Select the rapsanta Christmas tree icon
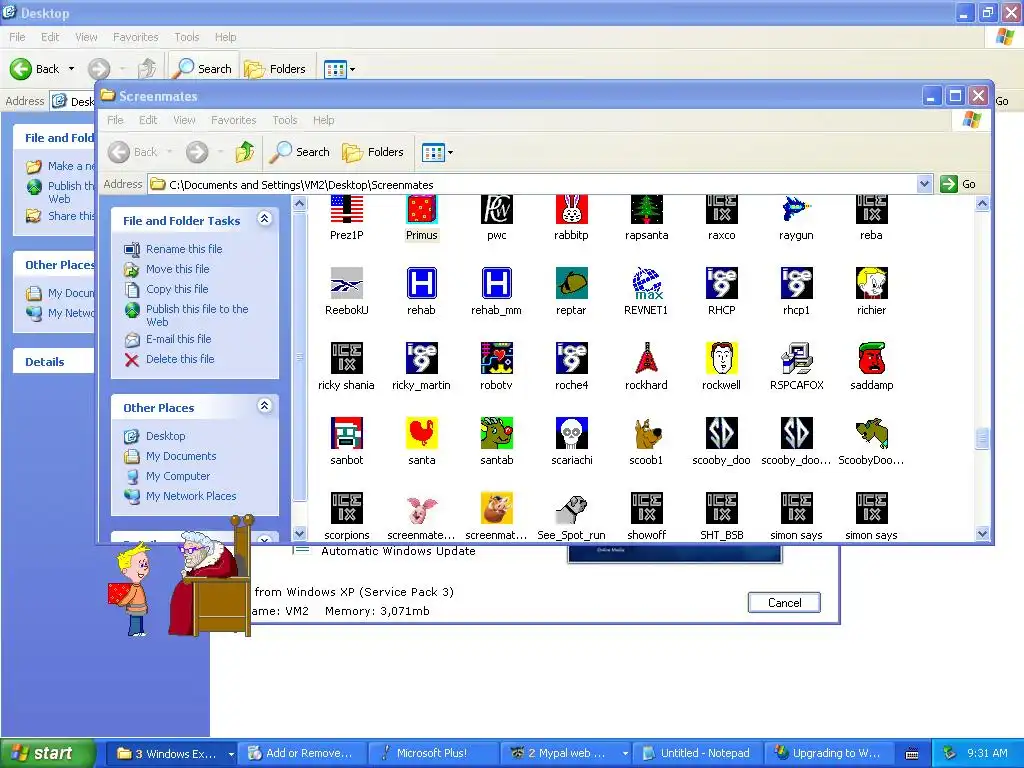The height and width of the screenshot is (768, 1024). coord(647,210)
